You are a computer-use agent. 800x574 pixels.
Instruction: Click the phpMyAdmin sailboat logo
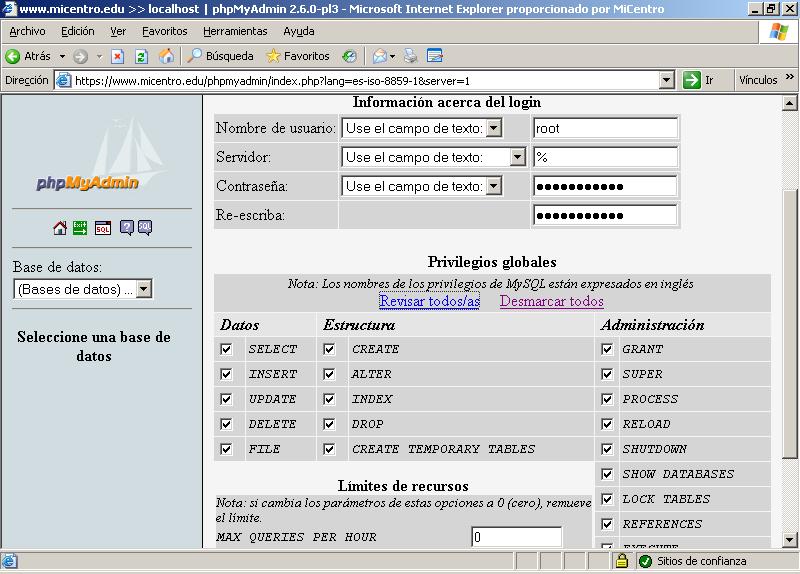coord(102,156)
